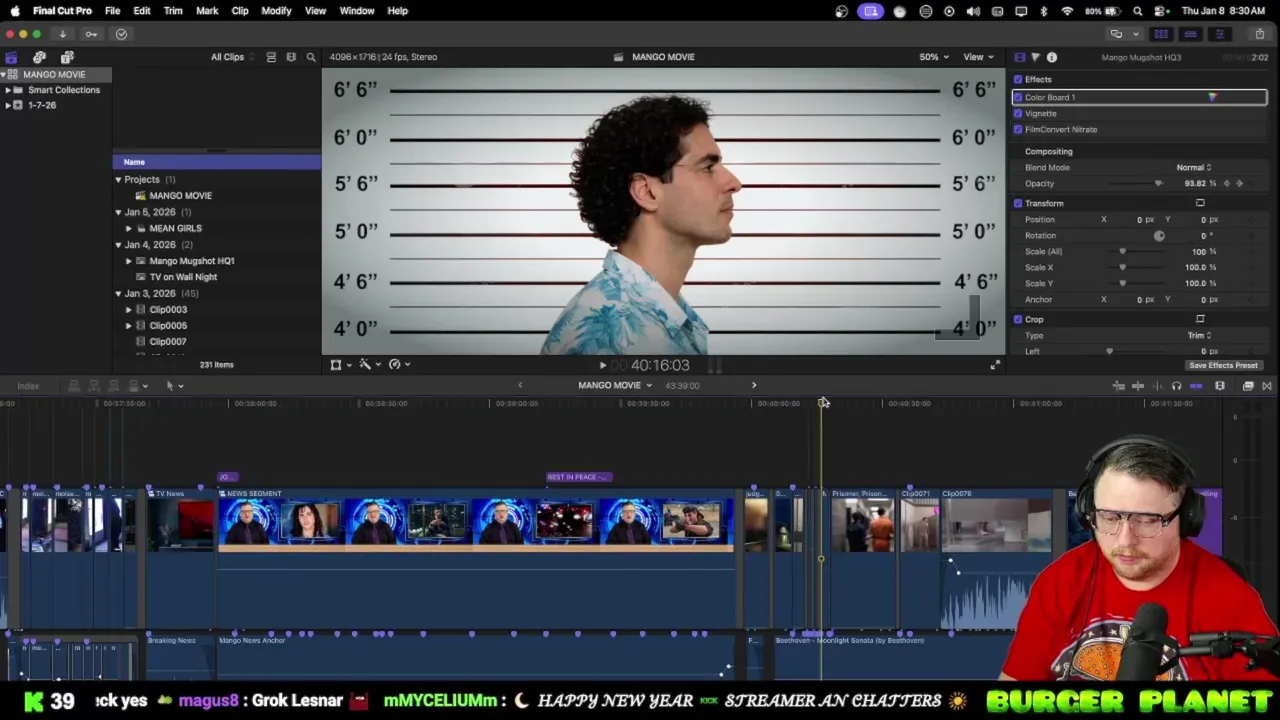Toggle the Transform checkbox
This screenshot has height=720, width=1280.
(1018, 203)
